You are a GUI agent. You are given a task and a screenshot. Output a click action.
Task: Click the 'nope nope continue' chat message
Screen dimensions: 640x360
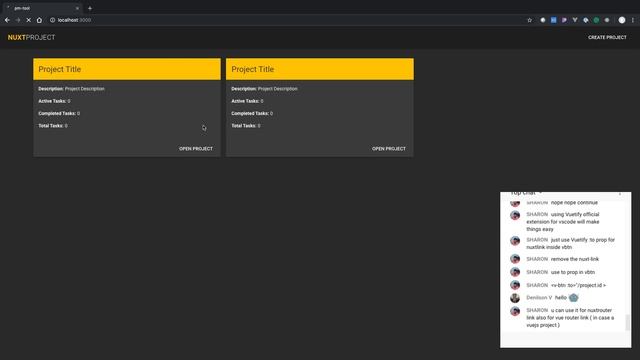pos(574,202)
